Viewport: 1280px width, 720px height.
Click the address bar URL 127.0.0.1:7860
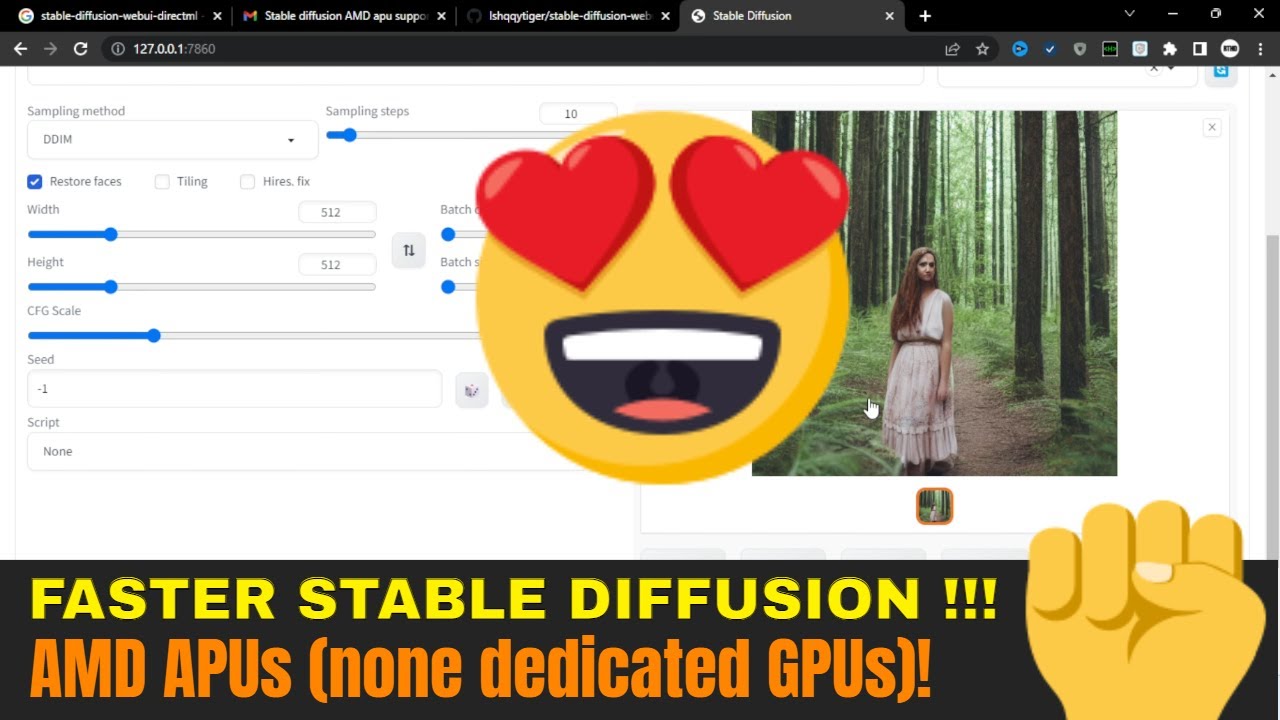click(x=174, y=48)
